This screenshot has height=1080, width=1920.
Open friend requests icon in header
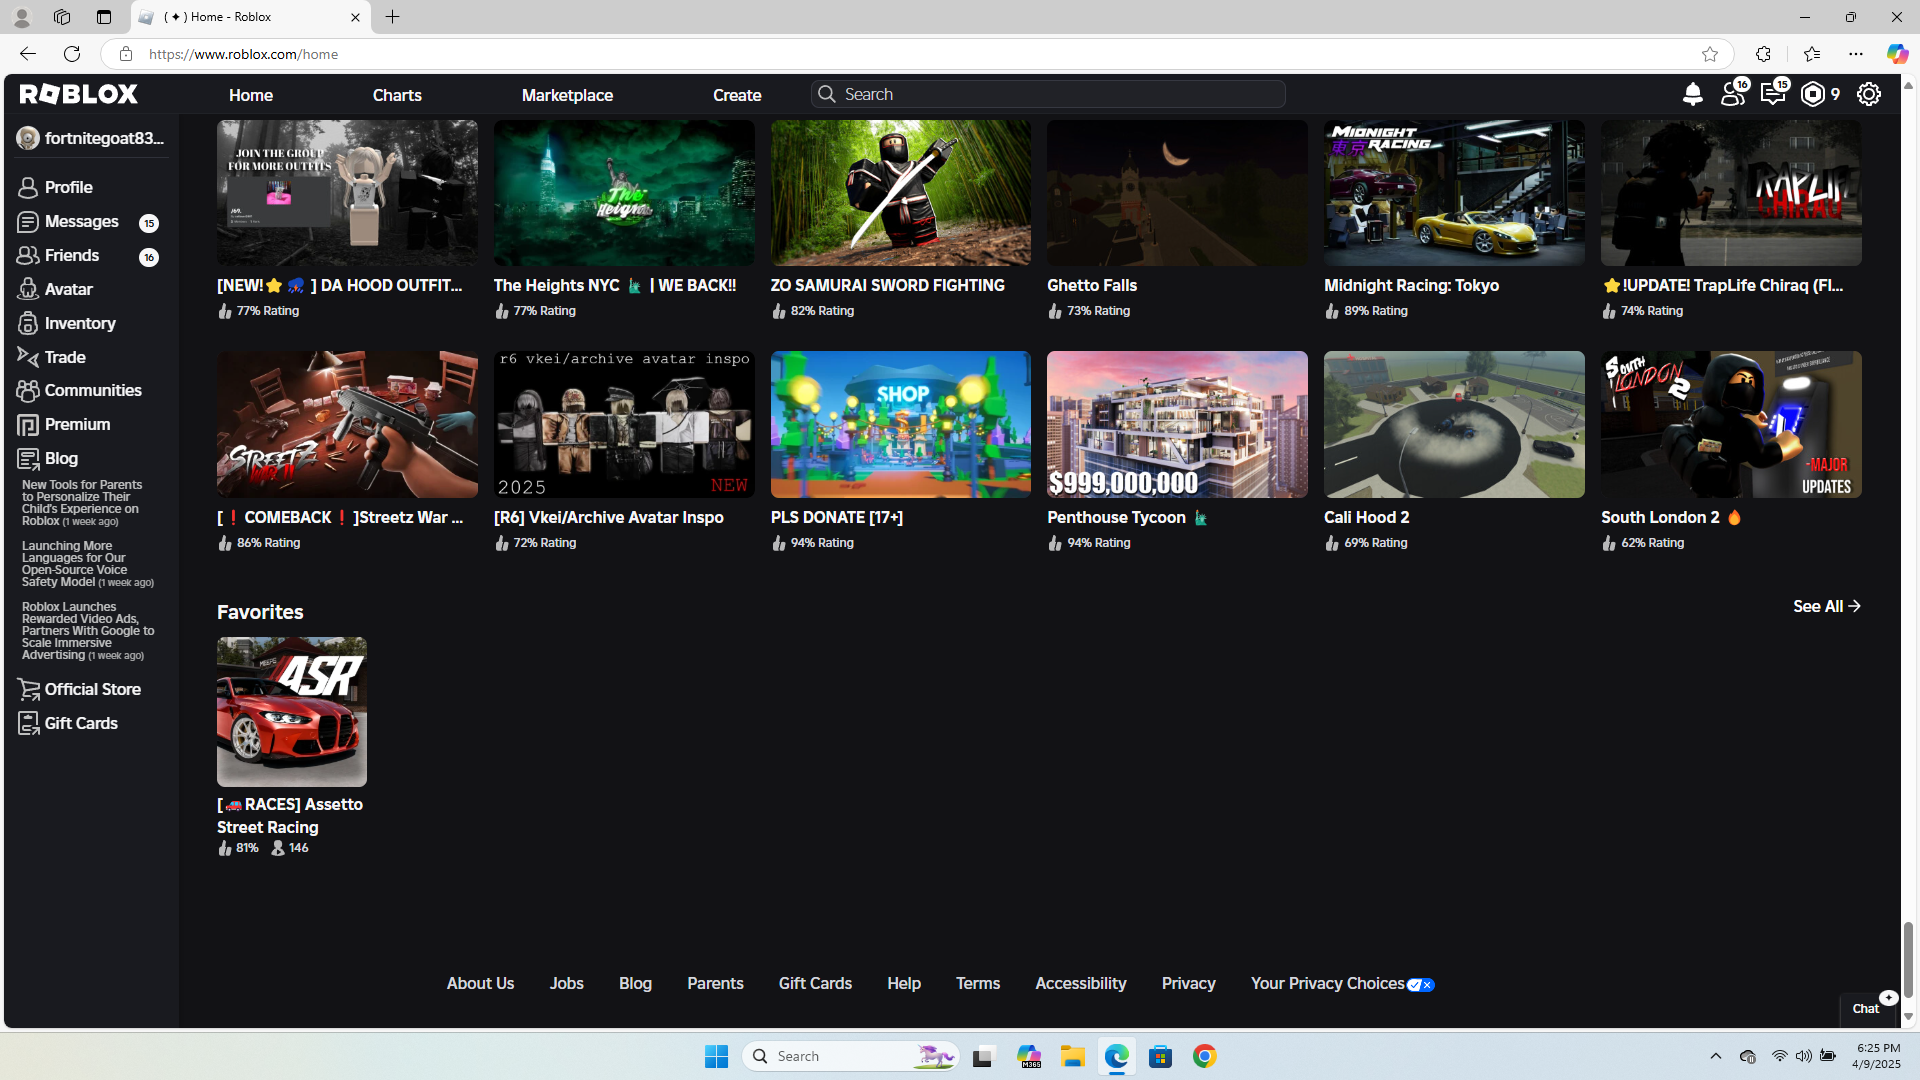[x=1734, y=94]
